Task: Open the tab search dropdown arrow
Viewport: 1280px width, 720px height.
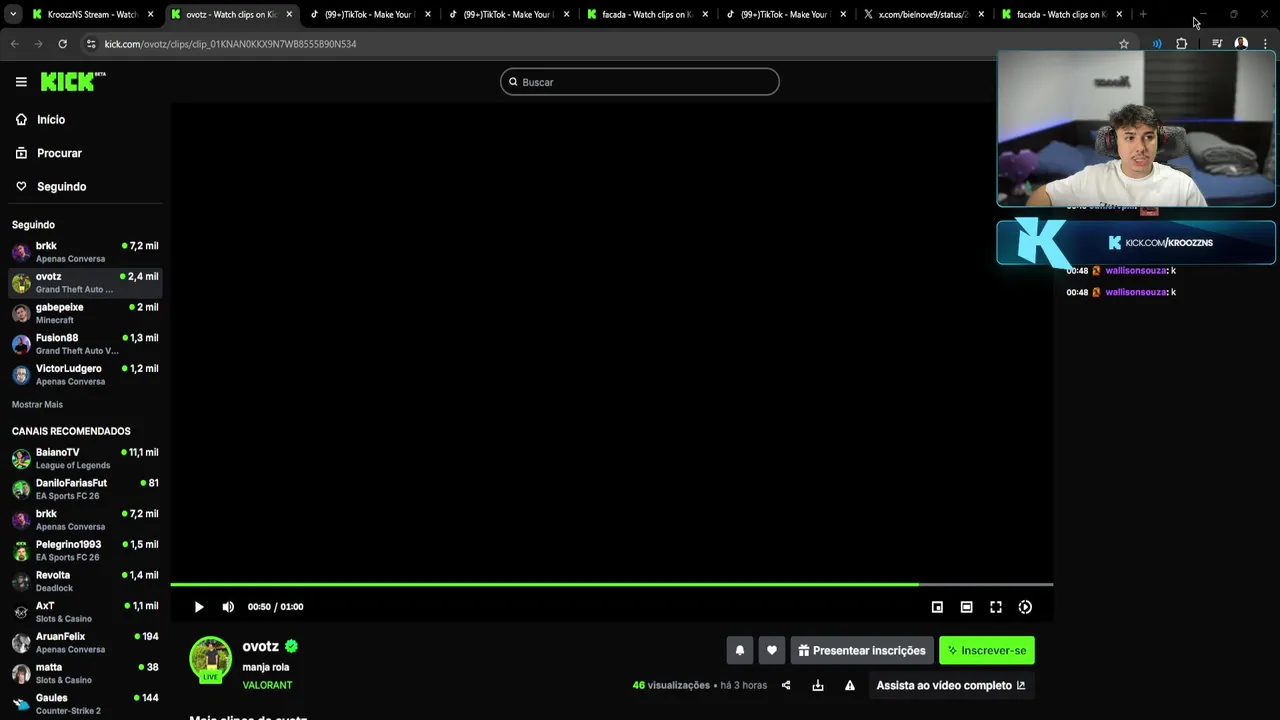Action: (x=12, y=14)
